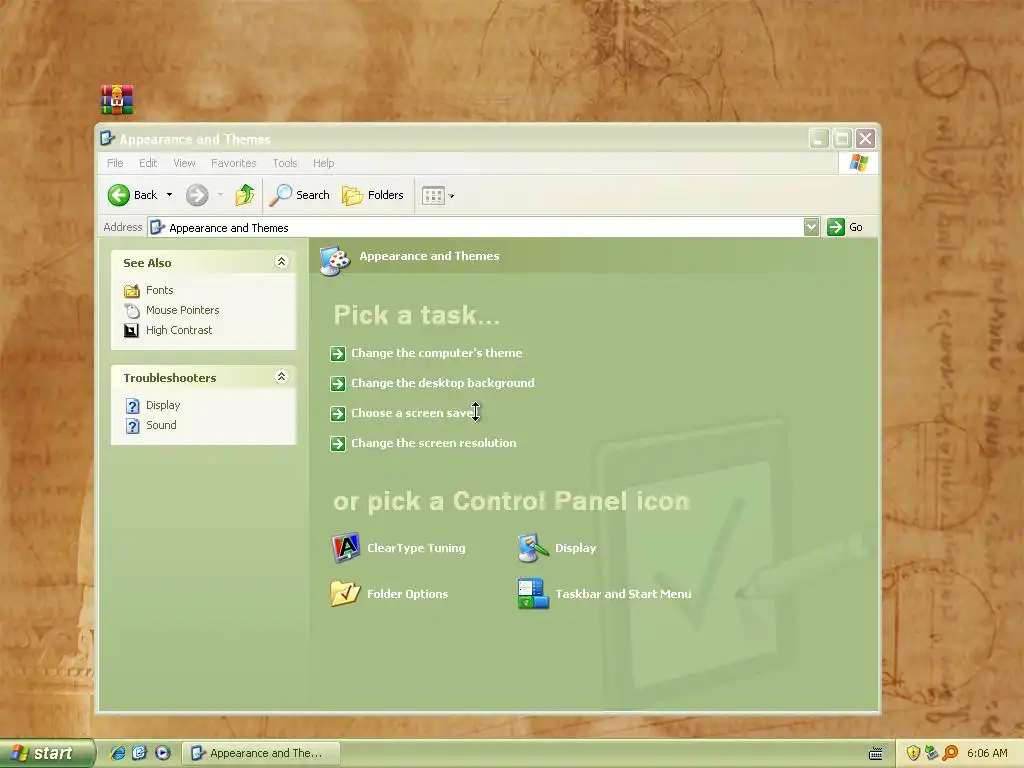Click arrow icon beside Change the computer's theme
Screen dimensions: 1024x768
[x=338, y=354]
